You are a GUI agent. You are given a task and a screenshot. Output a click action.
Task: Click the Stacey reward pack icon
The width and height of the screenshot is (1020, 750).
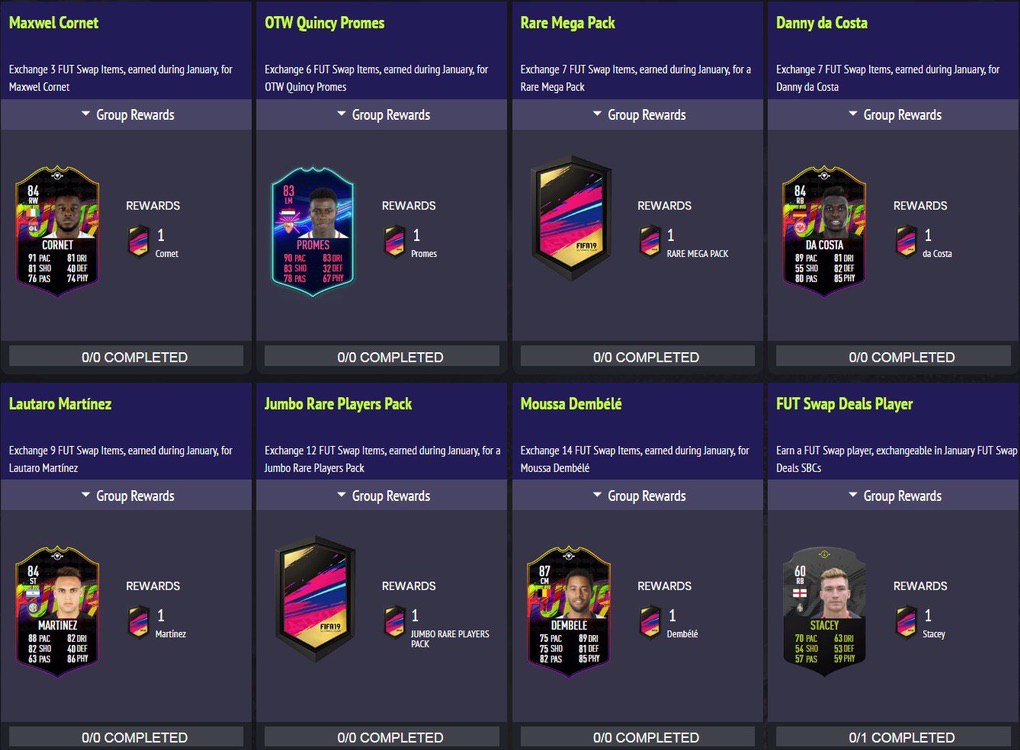(906, 621)
